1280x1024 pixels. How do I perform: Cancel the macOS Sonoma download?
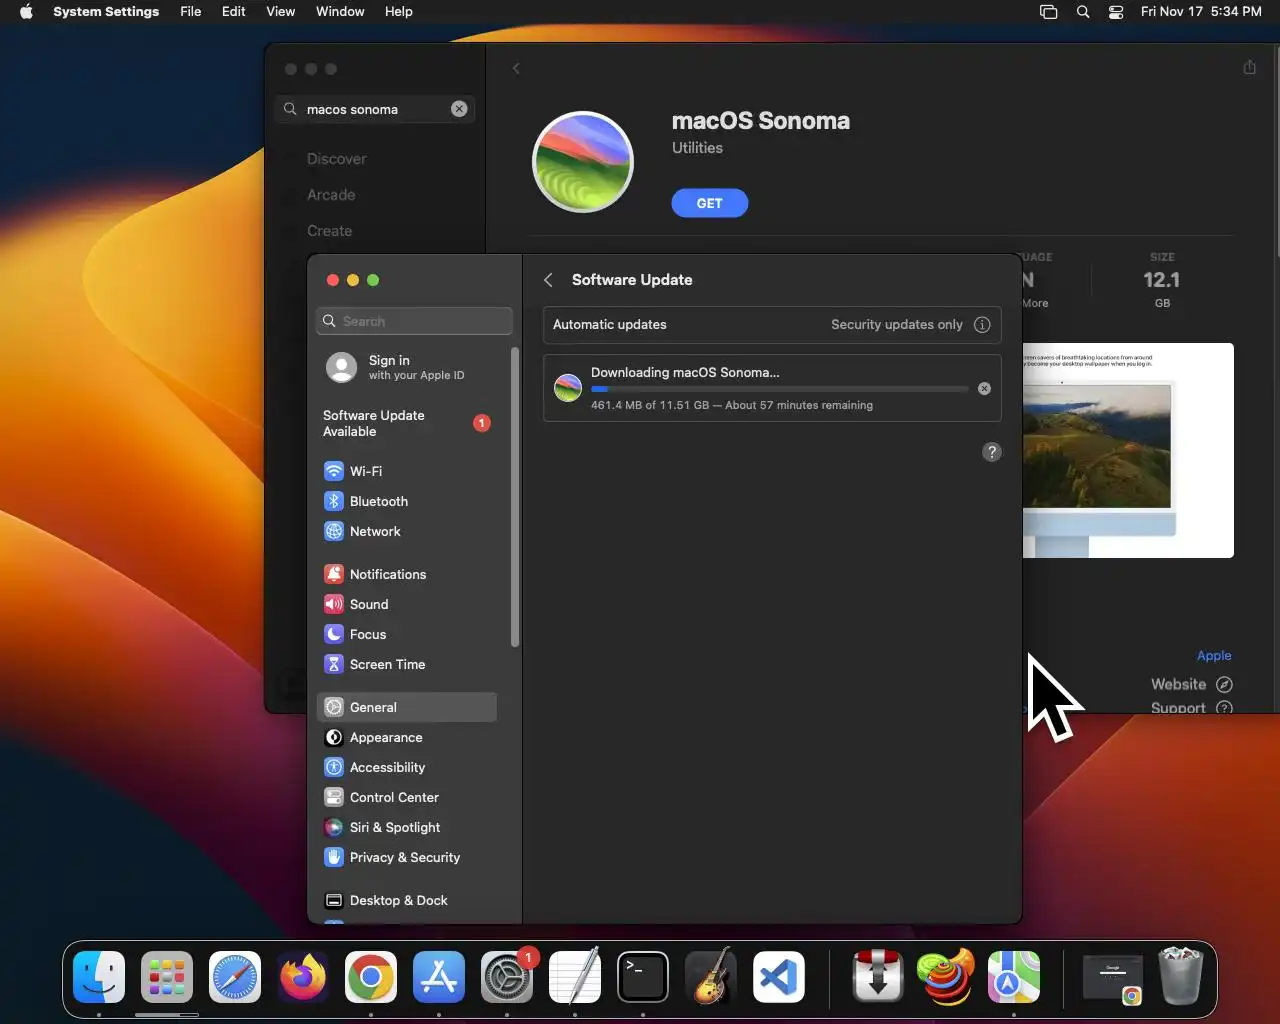984,388
